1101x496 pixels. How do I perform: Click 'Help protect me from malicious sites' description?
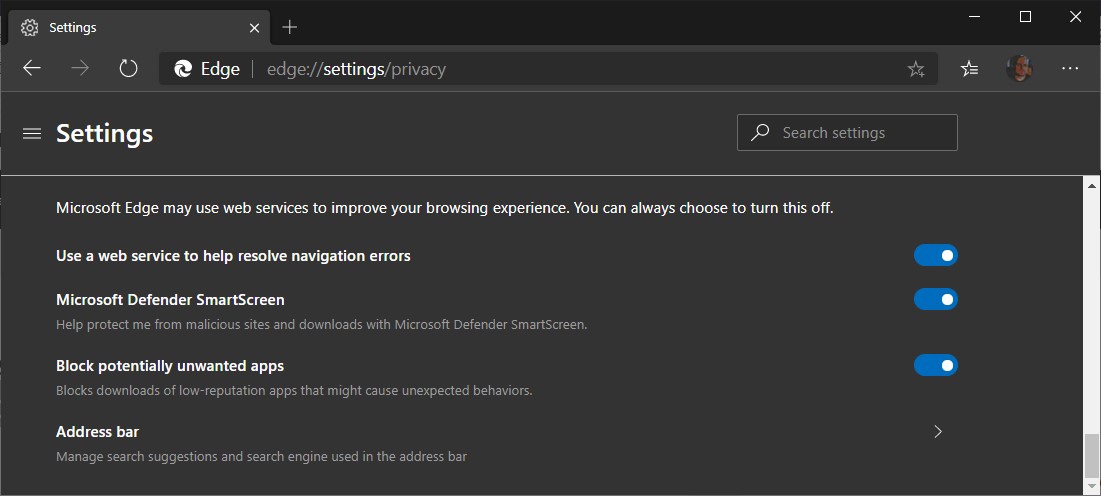322,325
